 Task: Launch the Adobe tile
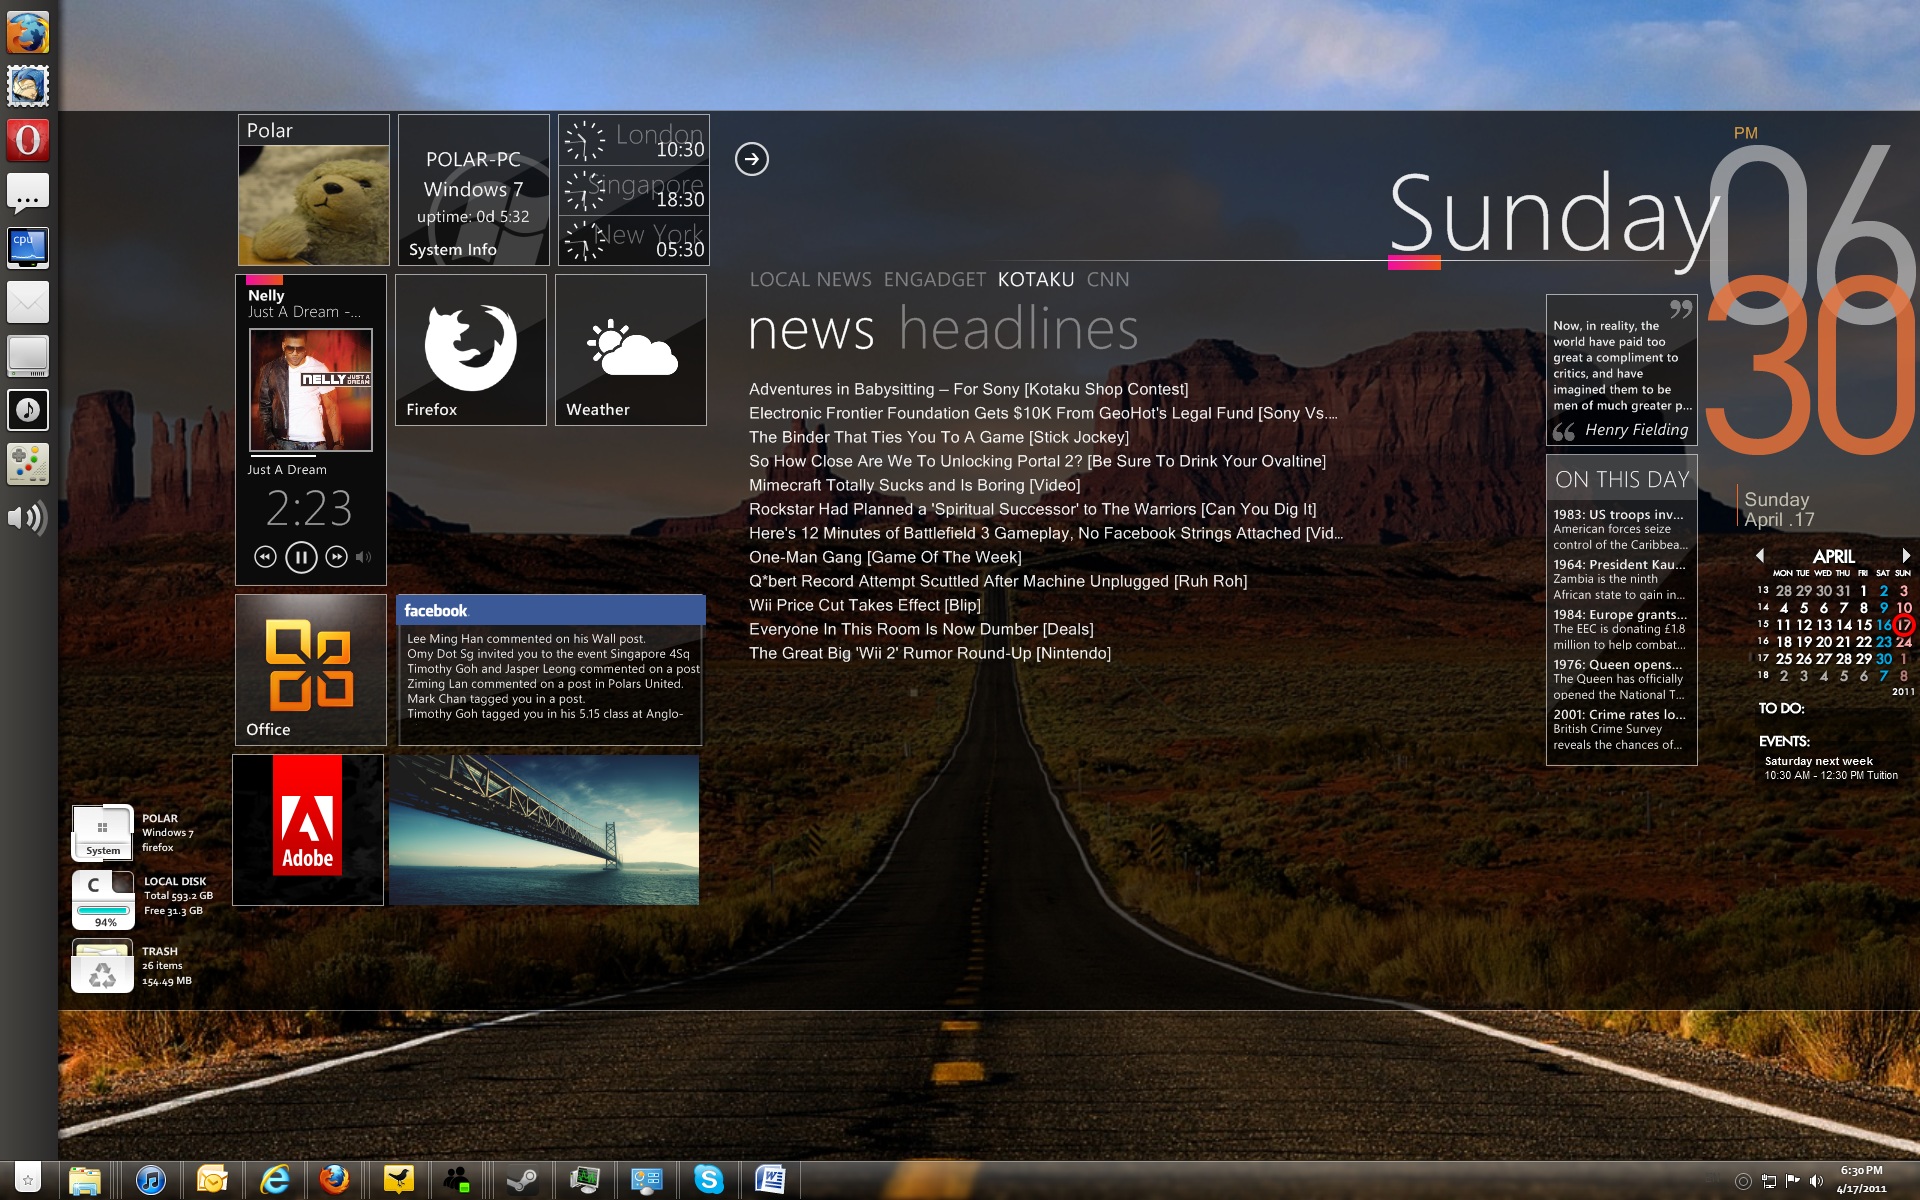tap(308, 830)
